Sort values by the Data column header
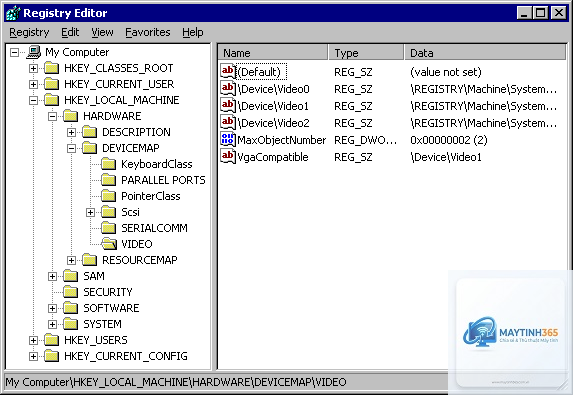 485,53
